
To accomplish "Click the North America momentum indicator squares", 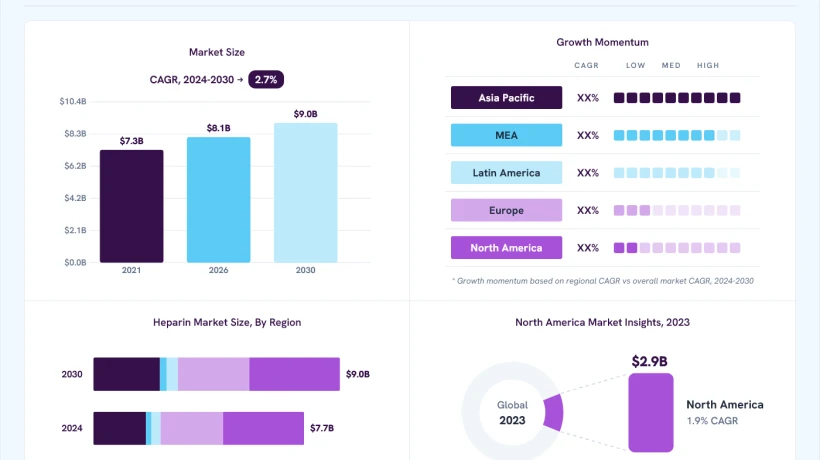I will point(677,248).
